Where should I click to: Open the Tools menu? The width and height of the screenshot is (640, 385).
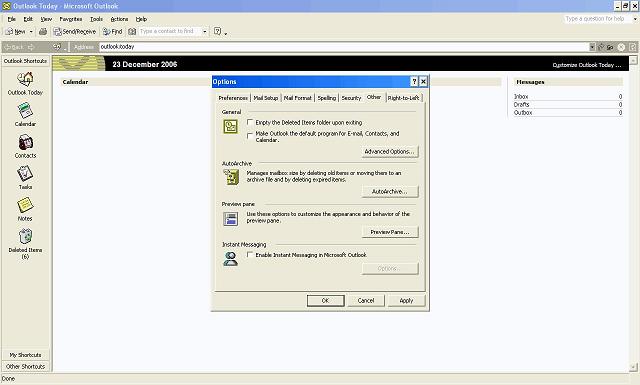coord(96,19)
